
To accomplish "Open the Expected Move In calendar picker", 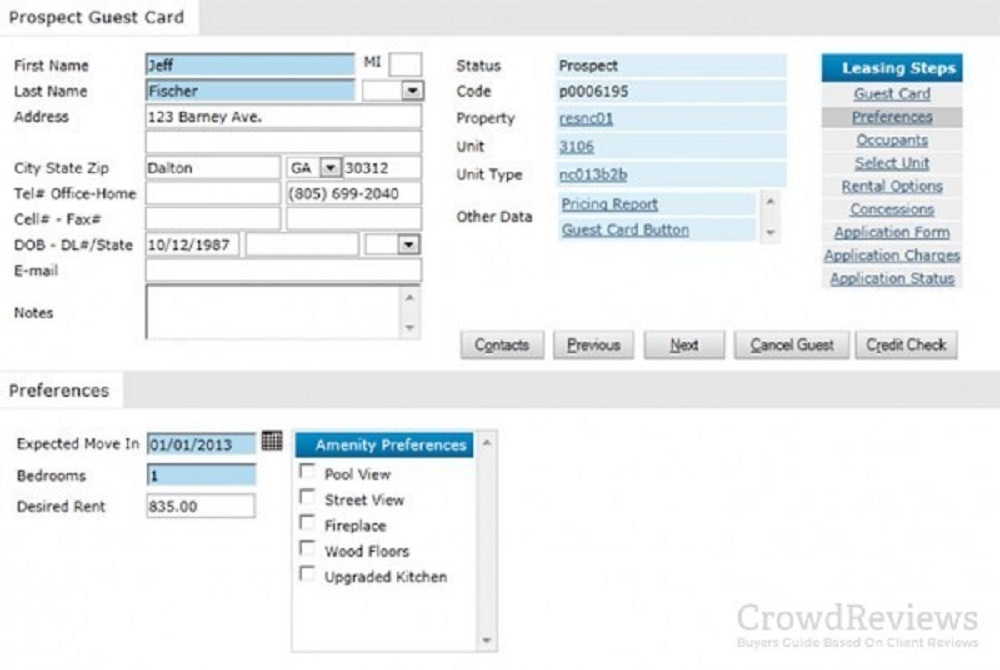I will (x=271, y=441).
